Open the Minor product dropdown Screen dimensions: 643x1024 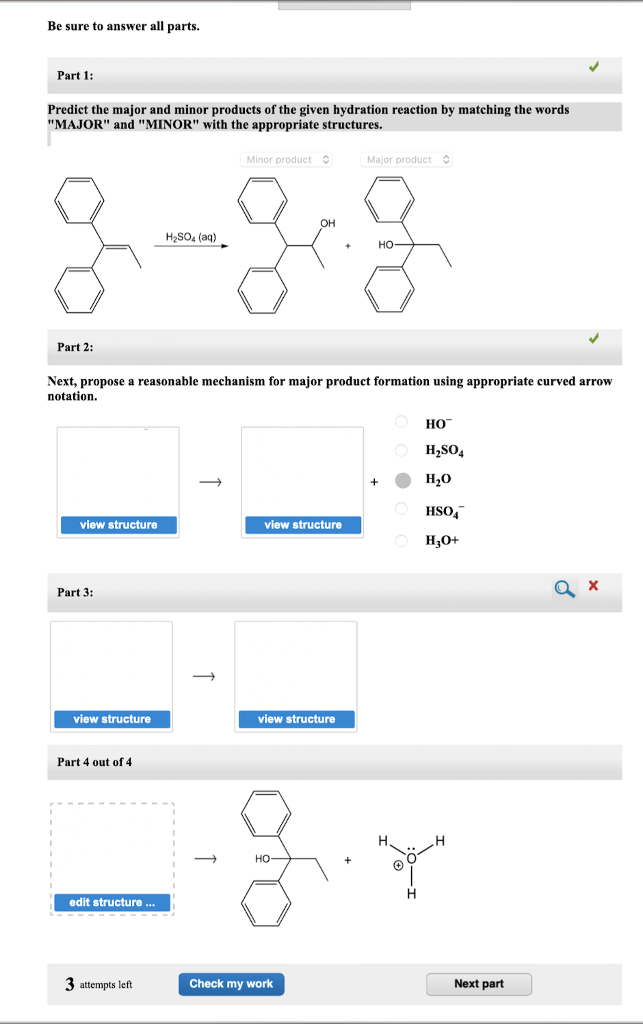pos(287,159)
